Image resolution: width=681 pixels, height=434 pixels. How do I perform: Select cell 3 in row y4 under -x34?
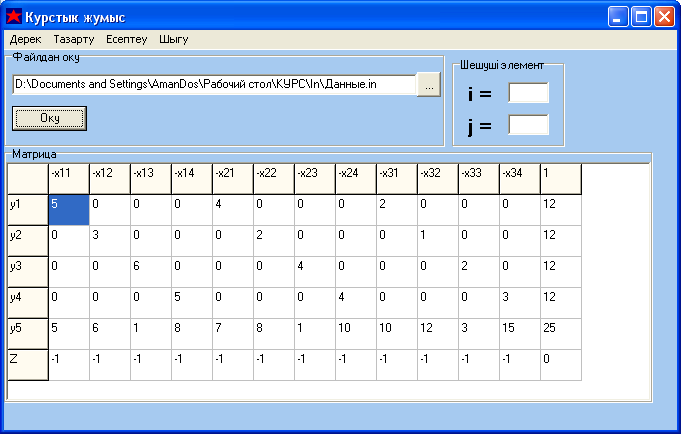coord(520,303)
